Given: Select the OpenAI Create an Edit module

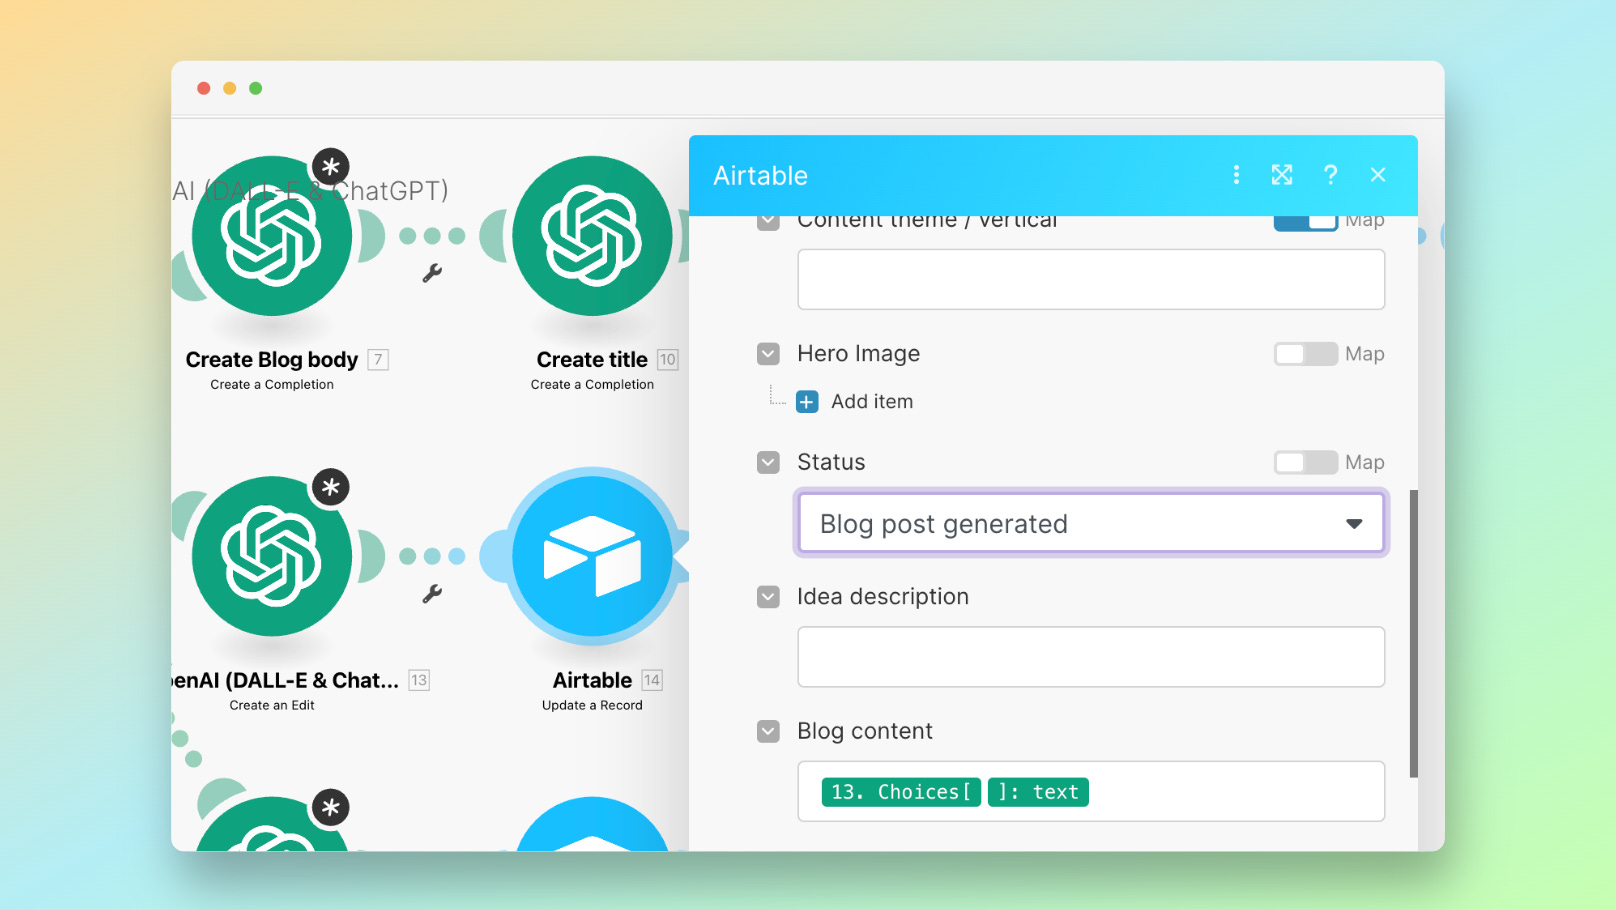Looking at the screenshot, I should click(272, 556).
